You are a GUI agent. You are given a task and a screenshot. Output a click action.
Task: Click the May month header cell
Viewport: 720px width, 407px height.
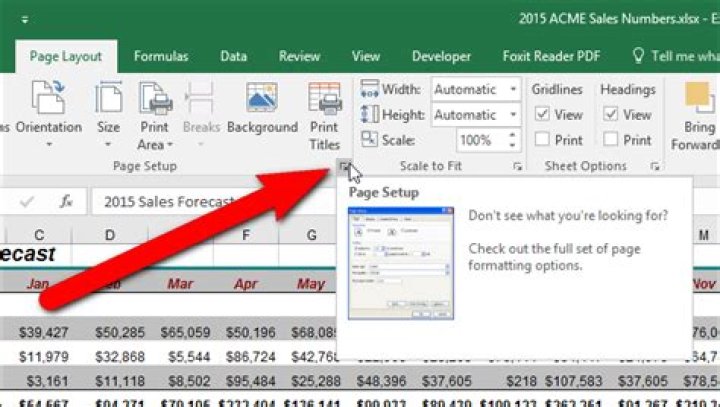point(311,283)
